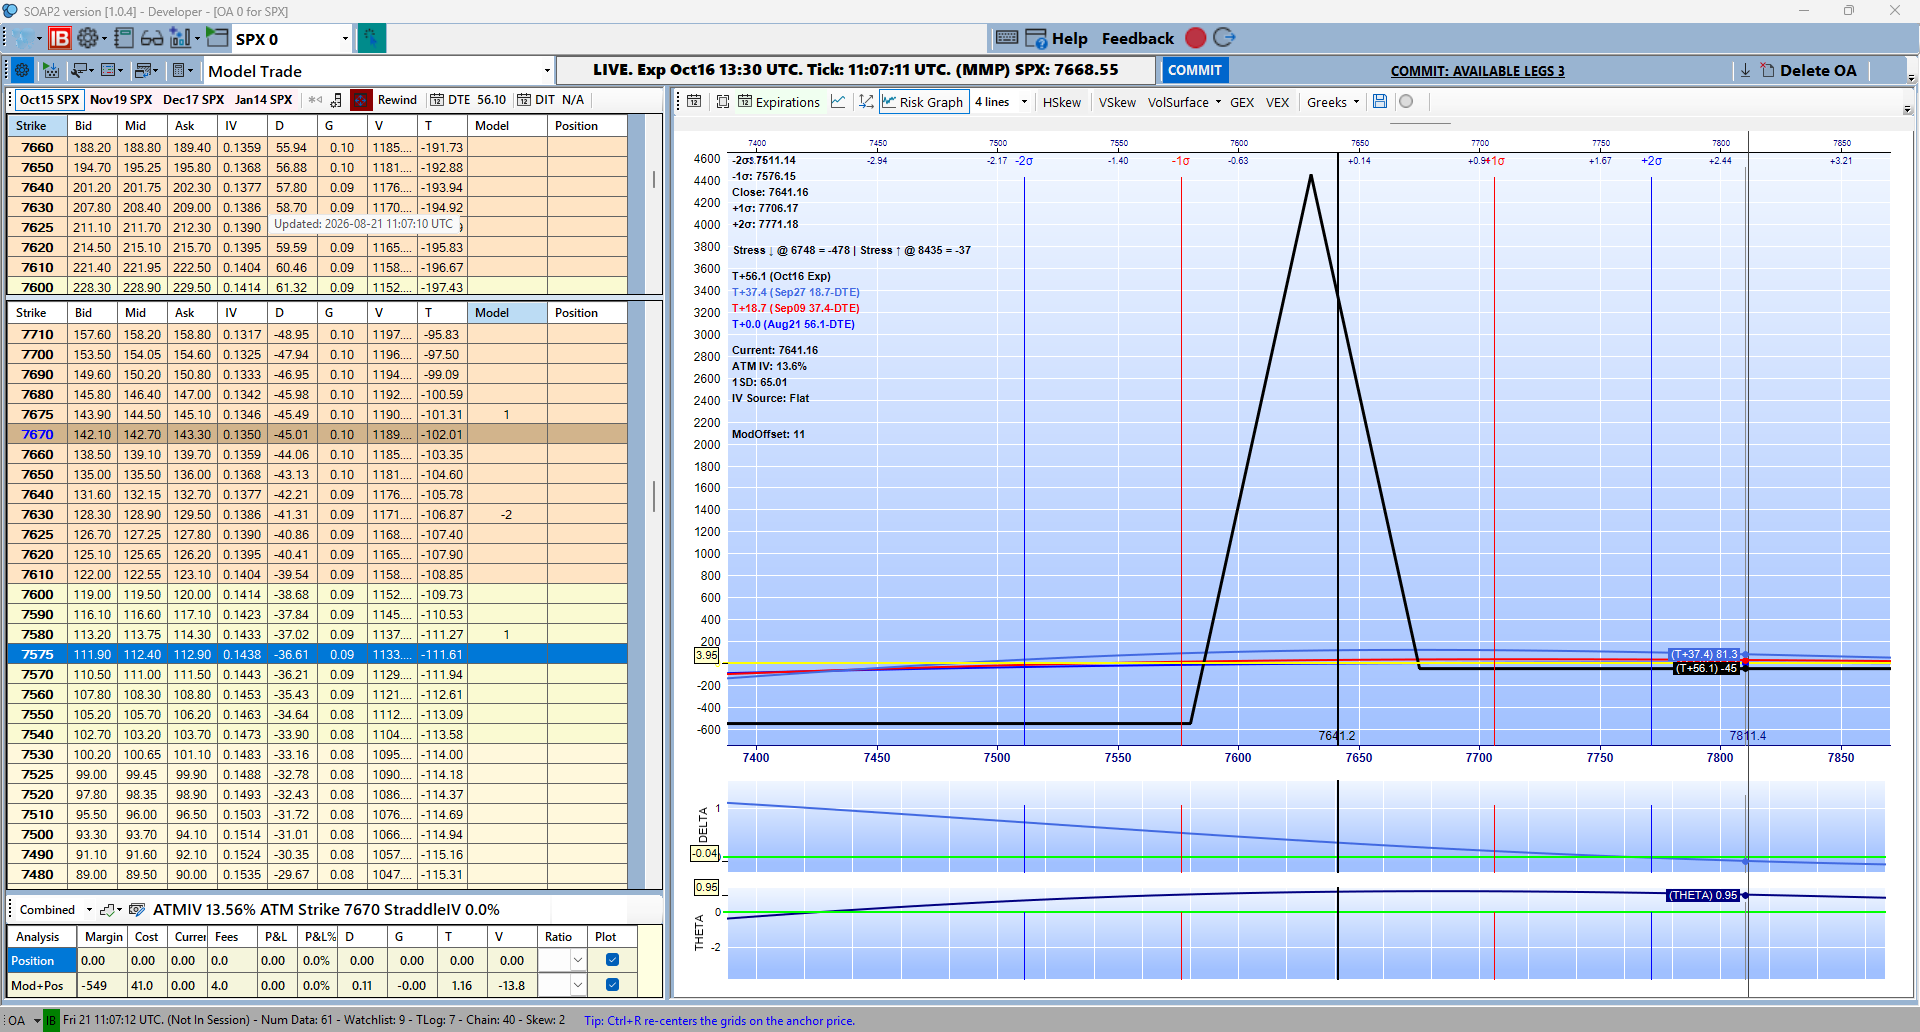Open the notebook journal icon

[124, 39]
